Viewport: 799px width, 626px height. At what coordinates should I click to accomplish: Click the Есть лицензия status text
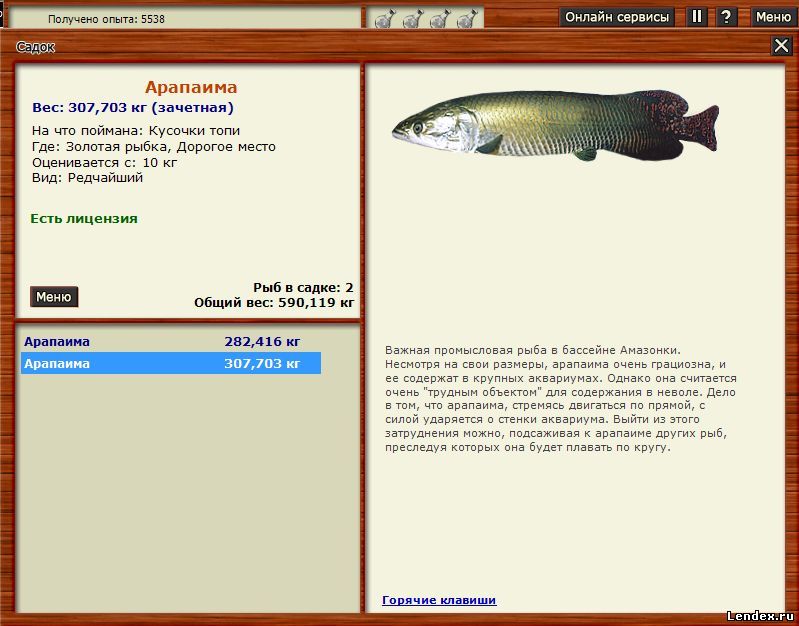click(84, 218)
